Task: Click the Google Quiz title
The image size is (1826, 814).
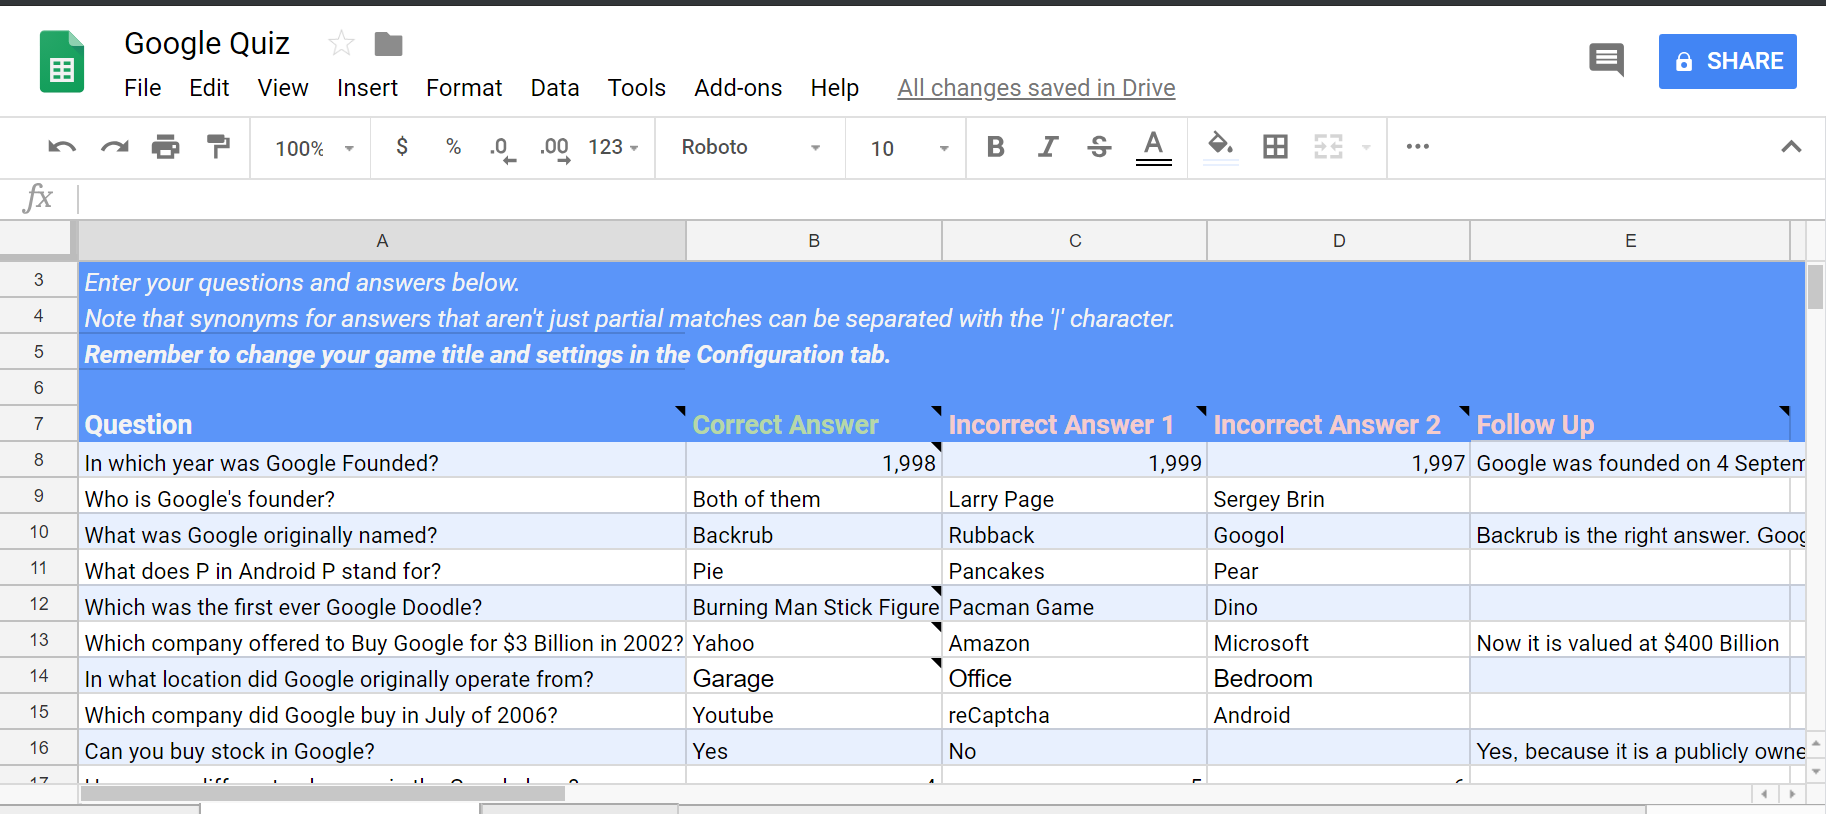Action: [x=207, y=43]
